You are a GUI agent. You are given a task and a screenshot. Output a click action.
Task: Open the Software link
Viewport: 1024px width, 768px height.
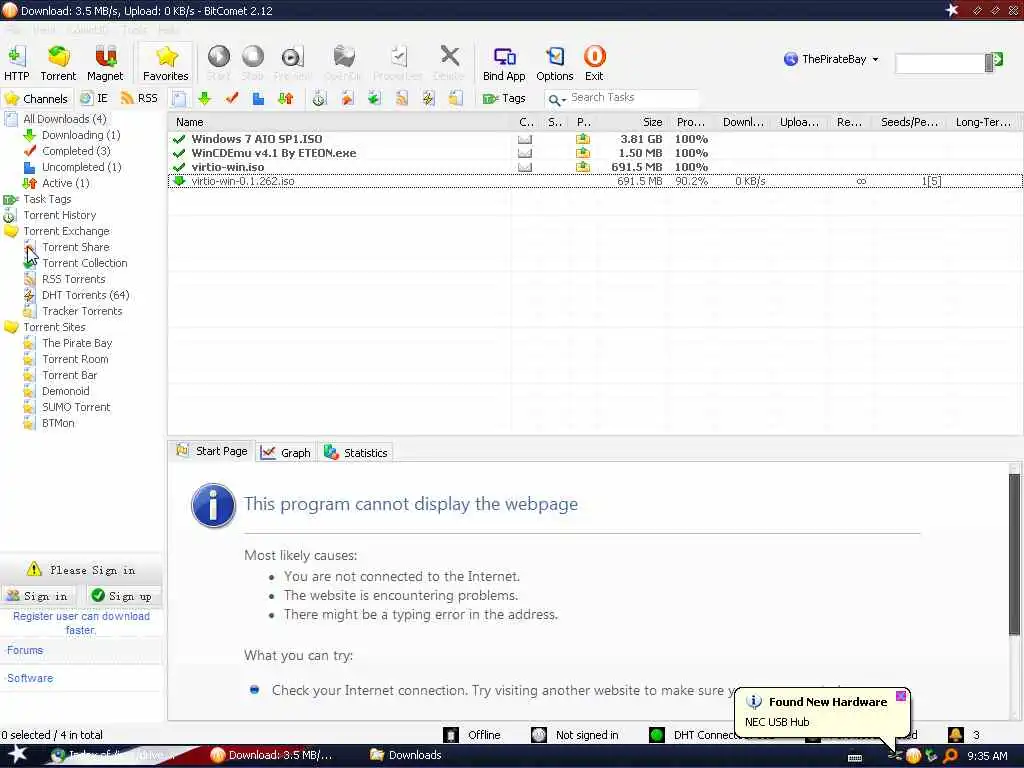coord(30,679)
